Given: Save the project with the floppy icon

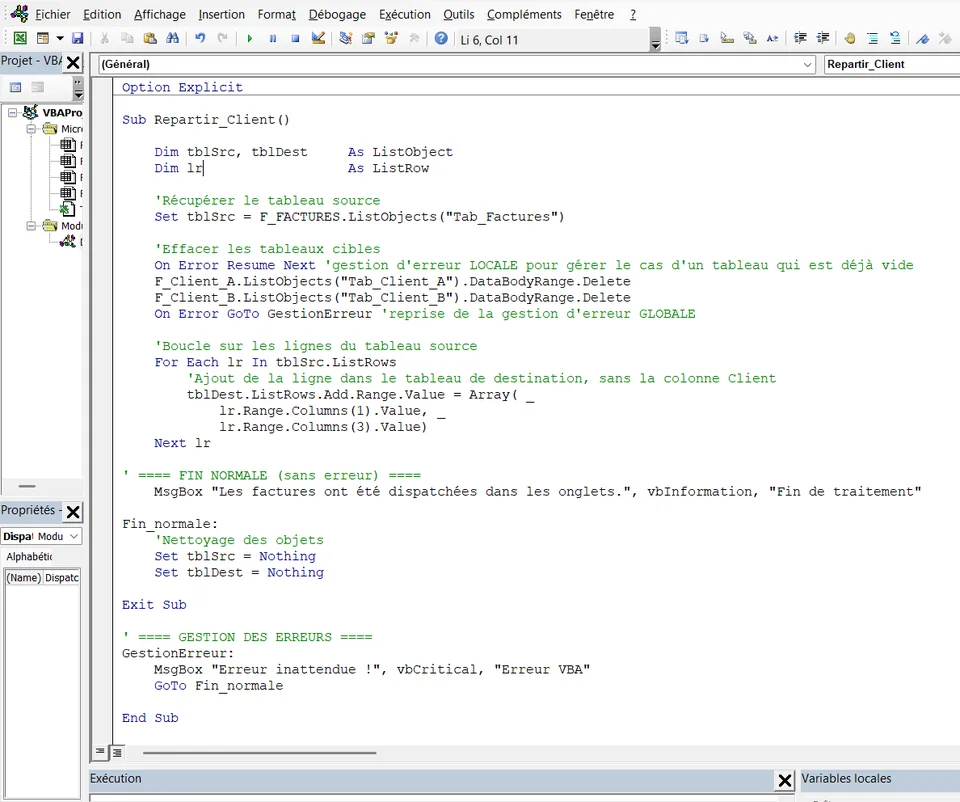Looking at the screenshot, I should pyautogui.click(x=77, y=38).
